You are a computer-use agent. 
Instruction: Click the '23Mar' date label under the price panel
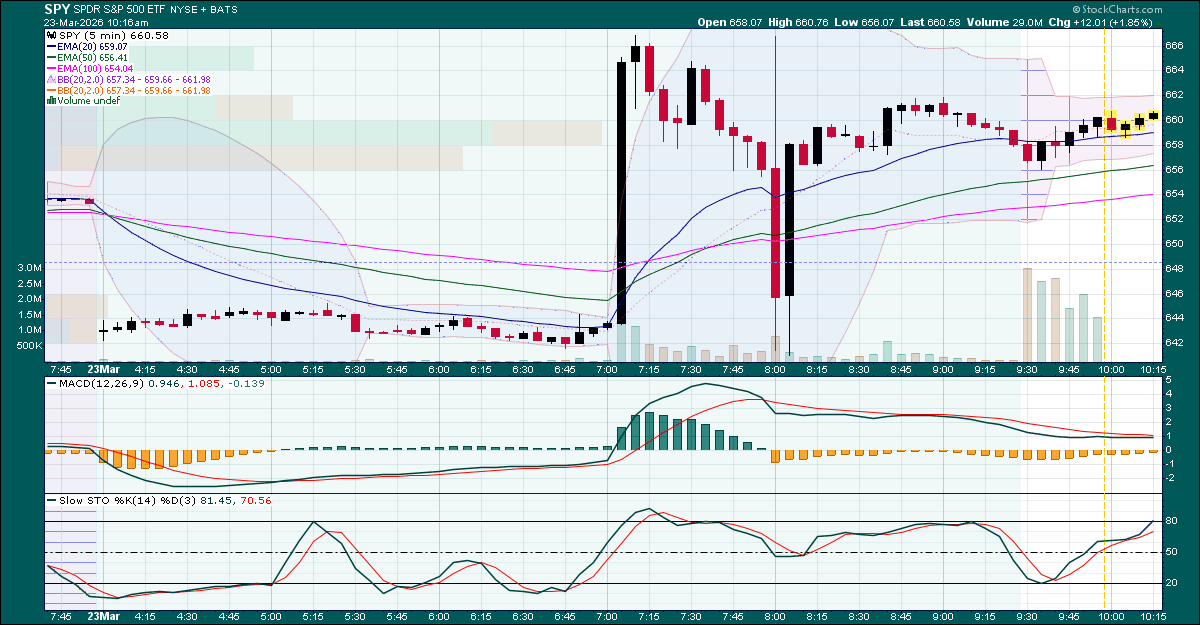pyautogui.click(x=104, y=367)
